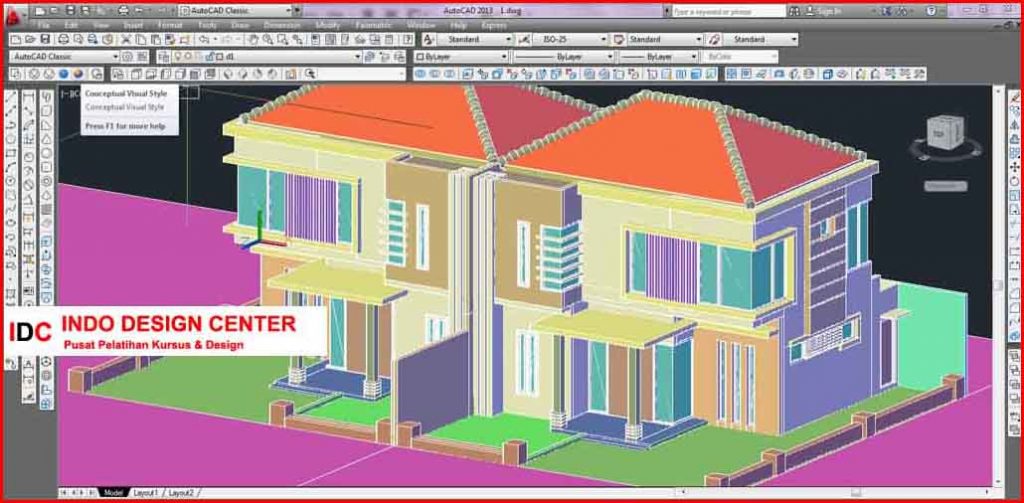Open the Insert menu

pos(133,25)
